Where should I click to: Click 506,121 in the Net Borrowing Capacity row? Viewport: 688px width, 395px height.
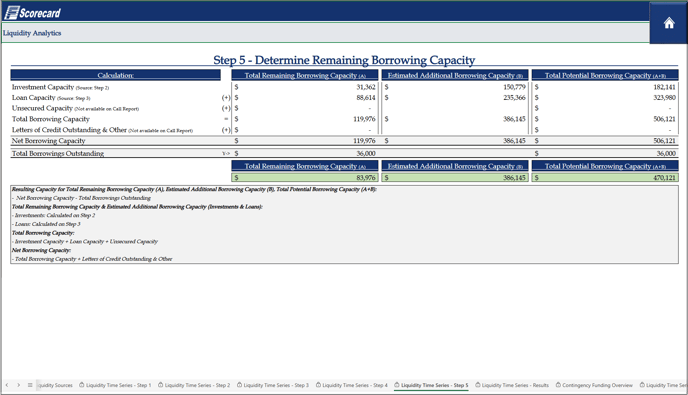664,141
